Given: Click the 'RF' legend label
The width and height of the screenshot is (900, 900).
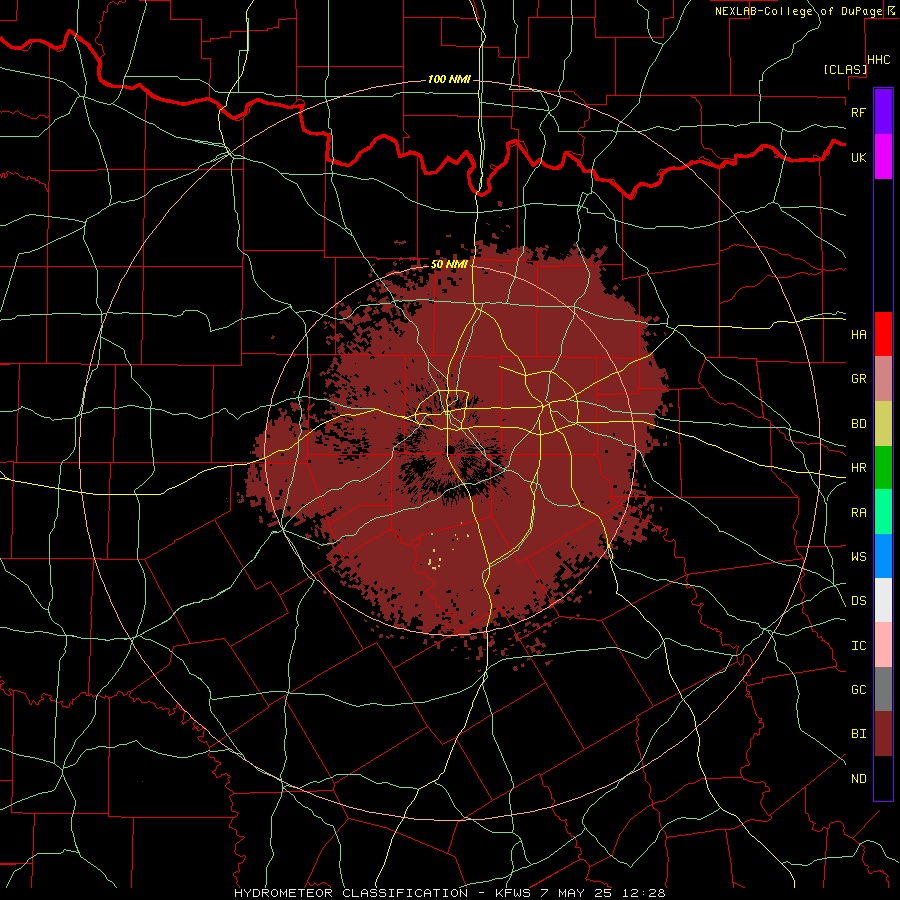Looking at the screenshot, I should coord(858,112).
